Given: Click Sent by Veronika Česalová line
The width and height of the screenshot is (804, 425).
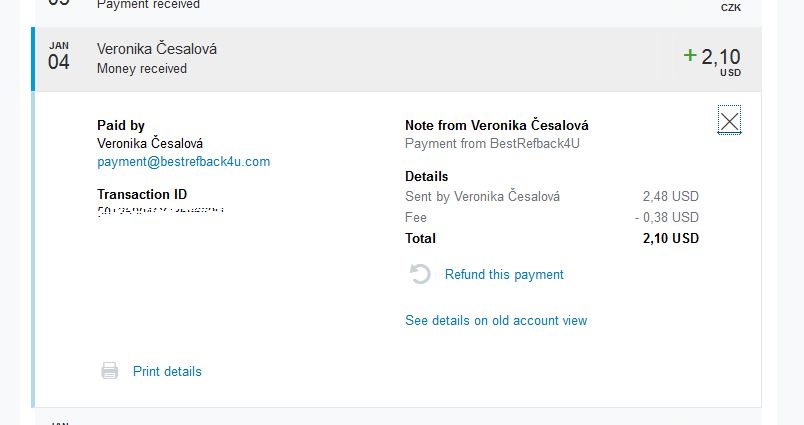Looking at the screenshot, I should [x=552, y=196].
